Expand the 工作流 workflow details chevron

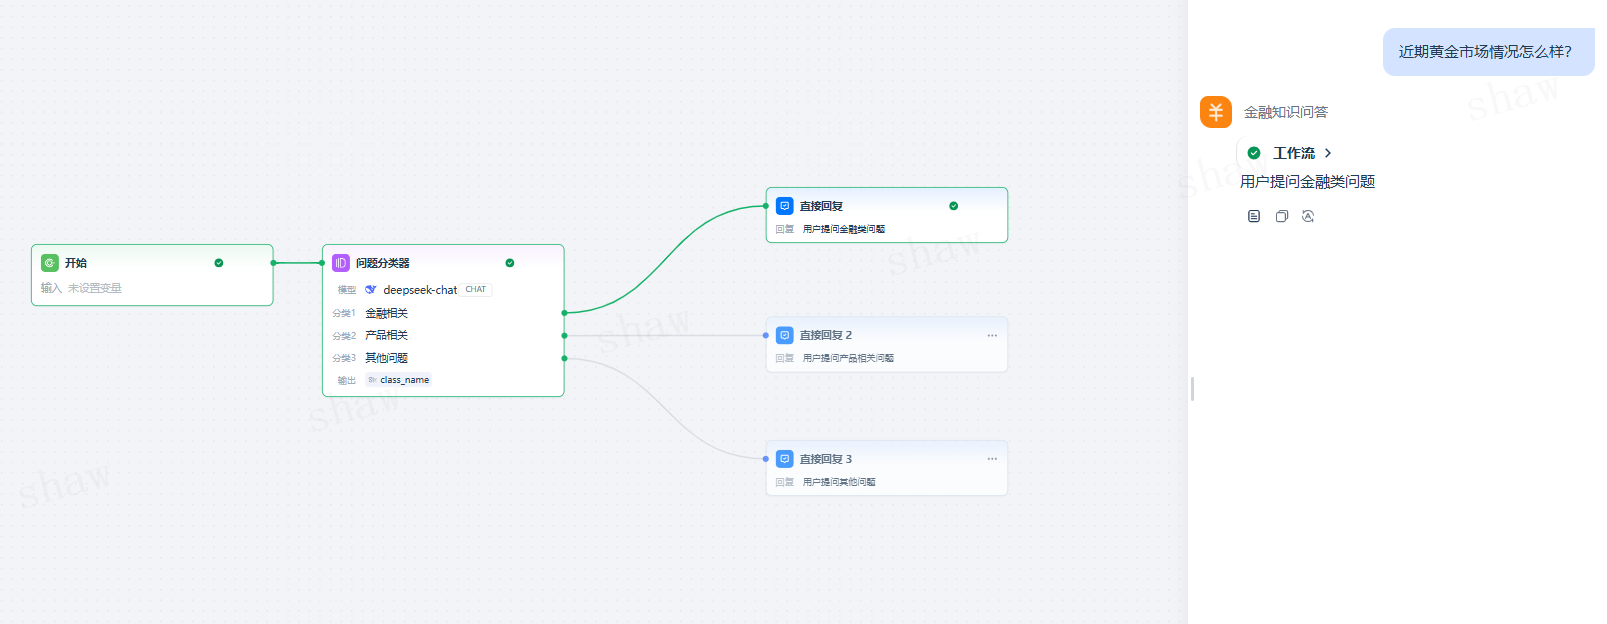click(x=1328, y=153)
